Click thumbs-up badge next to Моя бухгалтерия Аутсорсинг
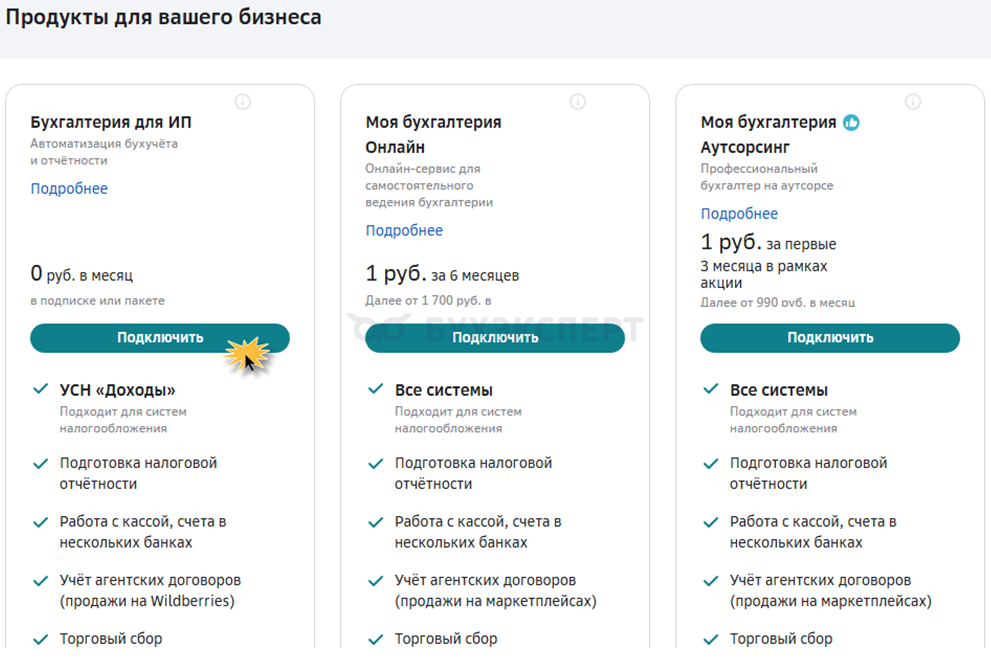Screen dimensions: 991x660 851,123
